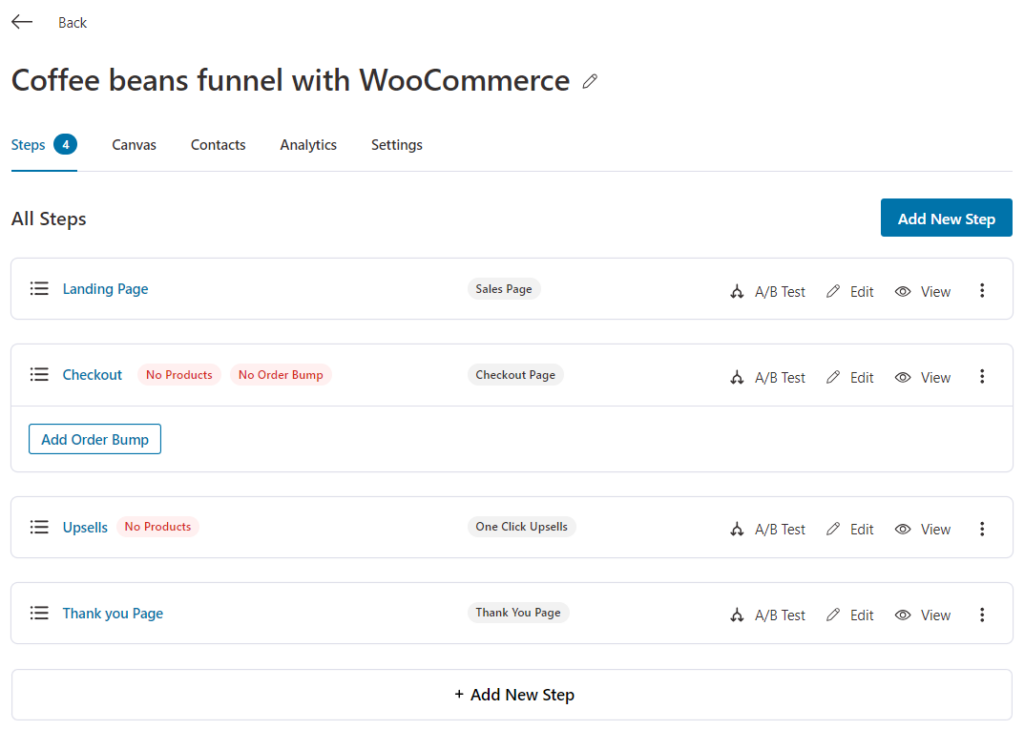The width and height of the screenshot is (1024, 730).
Task: Click the No Order Bump badge
Action: 281,375
